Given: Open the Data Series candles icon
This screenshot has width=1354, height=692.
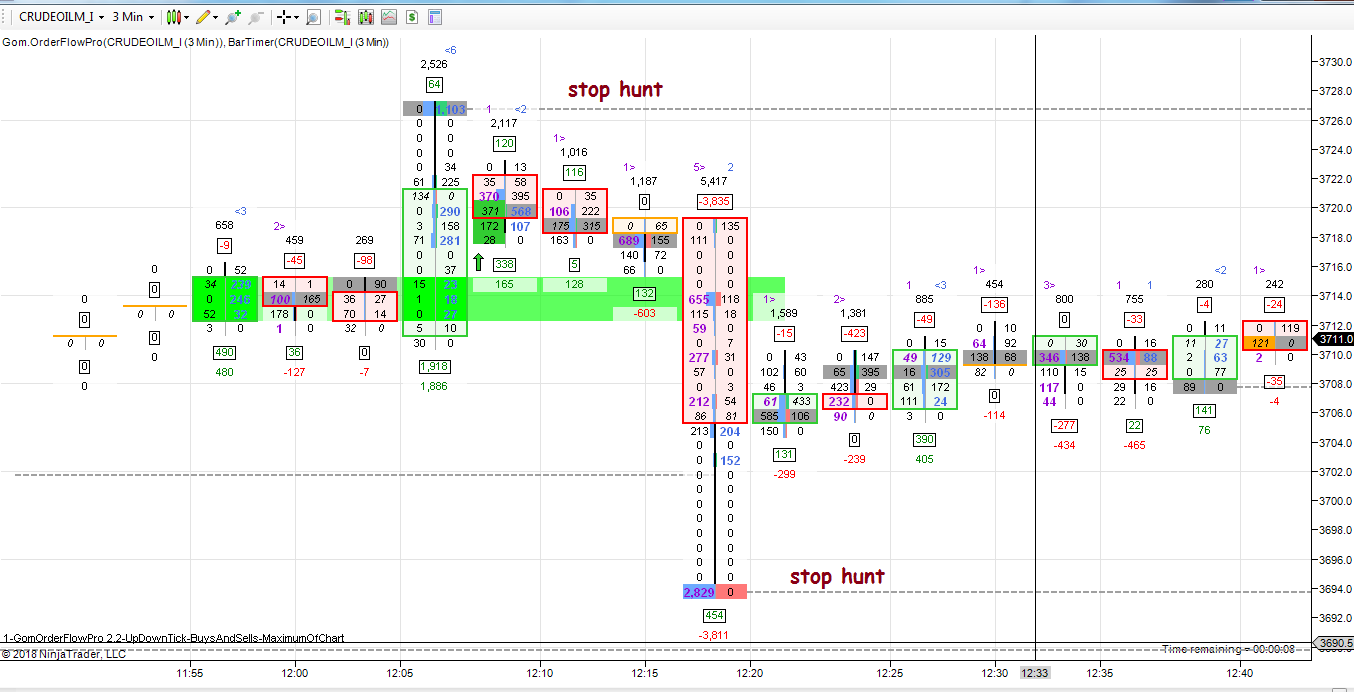Looking at the screenshot, I should click(365, 17).
